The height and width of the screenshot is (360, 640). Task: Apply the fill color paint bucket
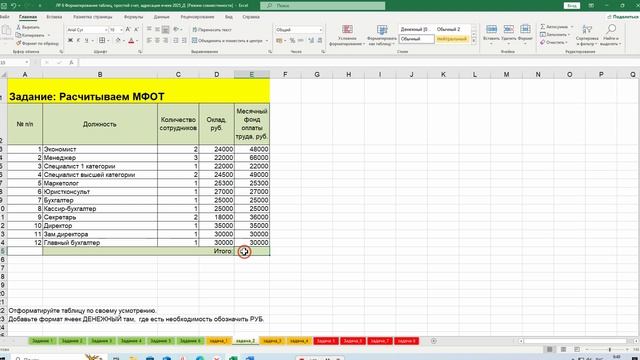coord(118,40)
